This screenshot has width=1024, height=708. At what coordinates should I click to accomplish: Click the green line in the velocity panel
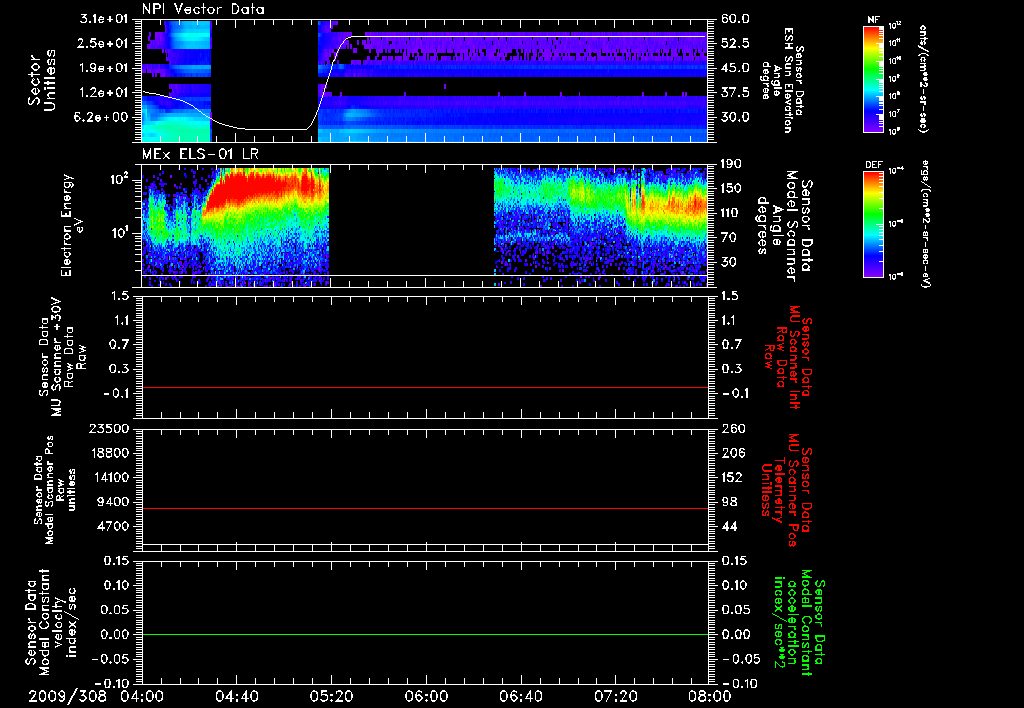click(424, 634)
